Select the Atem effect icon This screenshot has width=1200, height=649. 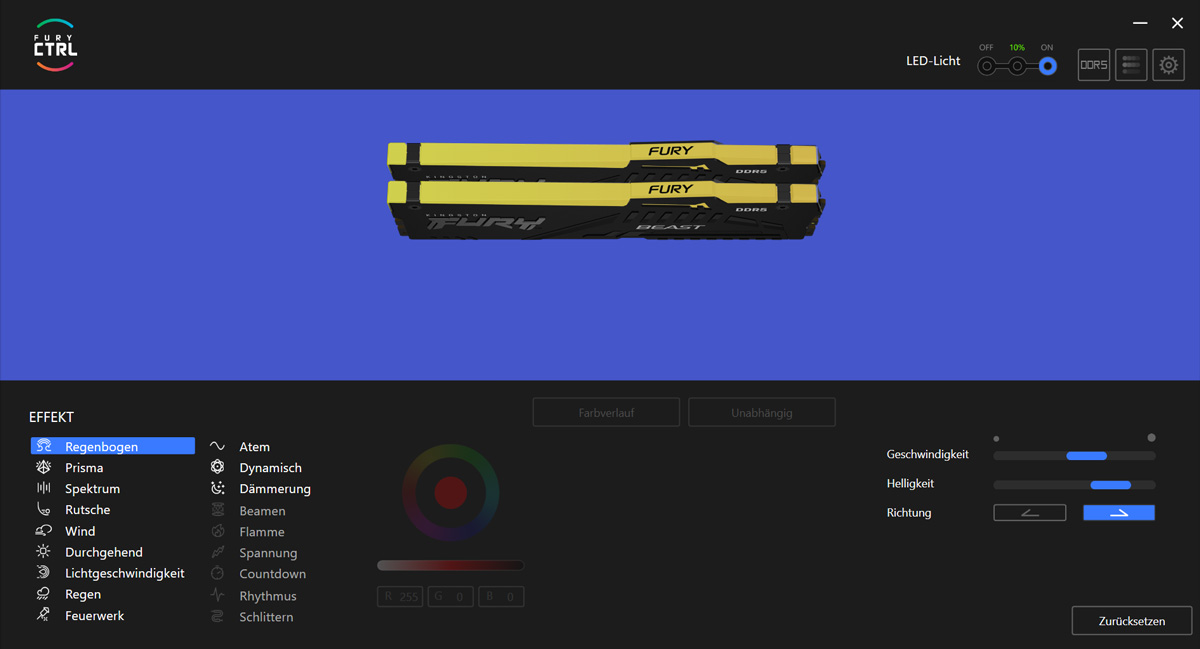217,447
